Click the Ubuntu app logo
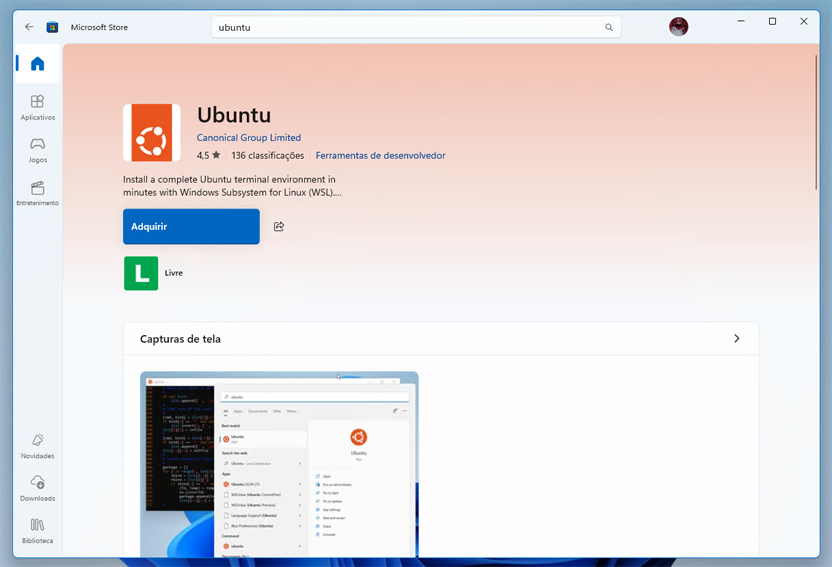This screenshot has height=567, width=832. click(152, 133)
